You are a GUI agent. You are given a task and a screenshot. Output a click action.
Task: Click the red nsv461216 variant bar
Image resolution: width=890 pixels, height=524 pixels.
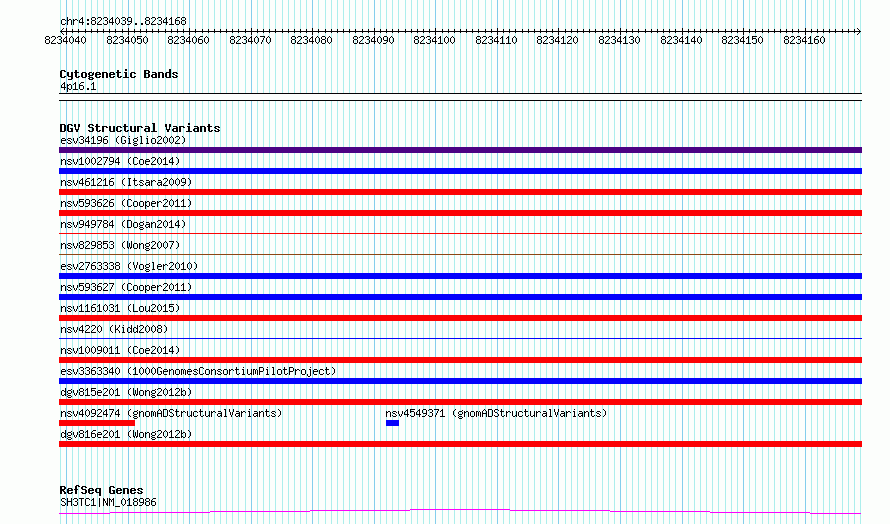pyautogui.click(x=460, y=192)
